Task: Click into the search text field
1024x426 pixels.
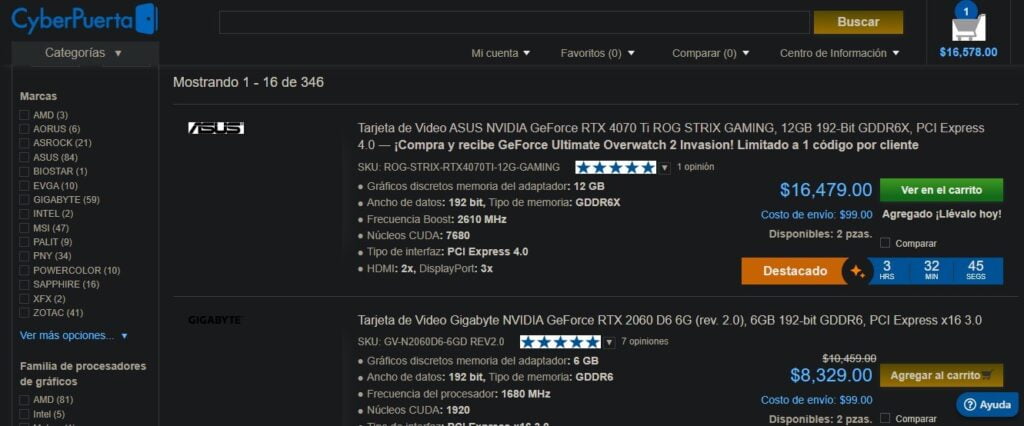Action: click(x=515, y=22)
